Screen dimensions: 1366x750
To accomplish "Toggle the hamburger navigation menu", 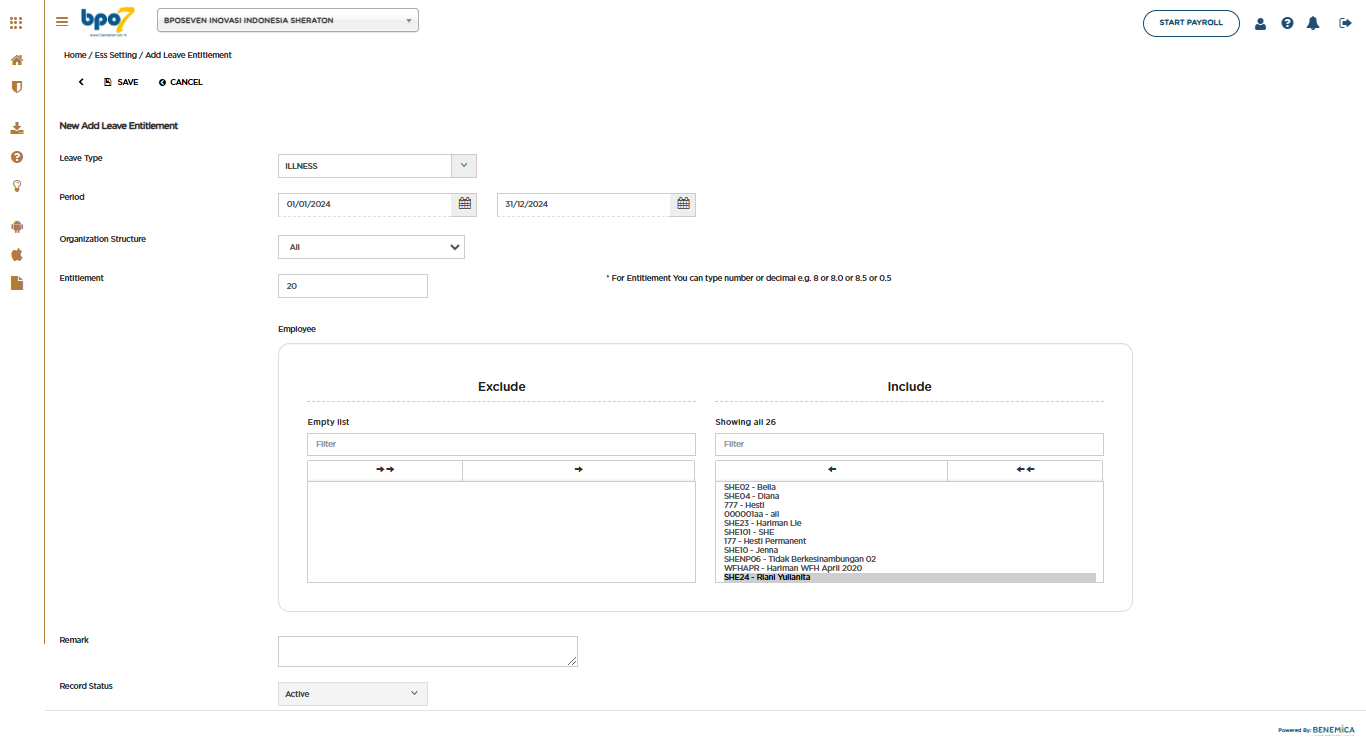I will click(x=62, y=21).
